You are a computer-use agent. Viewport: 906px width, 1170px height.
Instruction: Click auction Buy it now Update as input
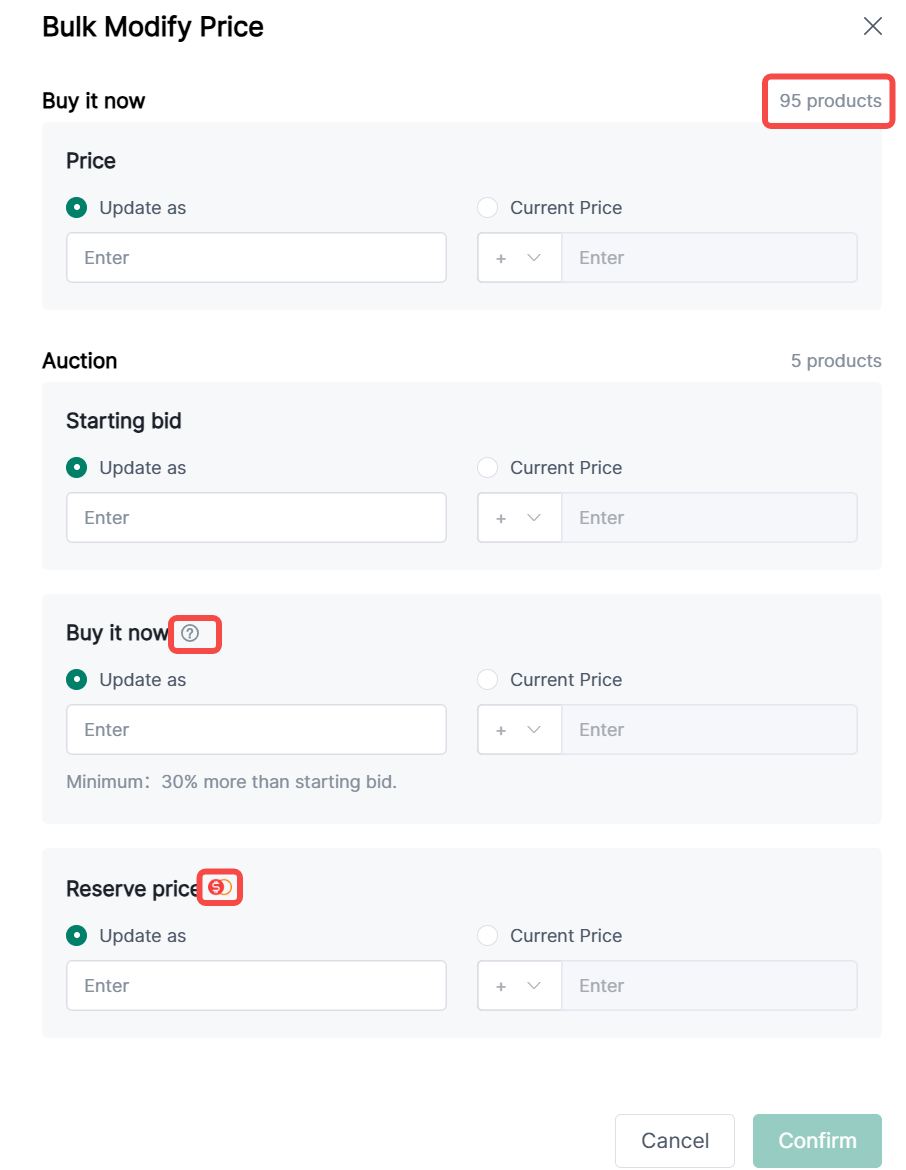coord(256,730)
